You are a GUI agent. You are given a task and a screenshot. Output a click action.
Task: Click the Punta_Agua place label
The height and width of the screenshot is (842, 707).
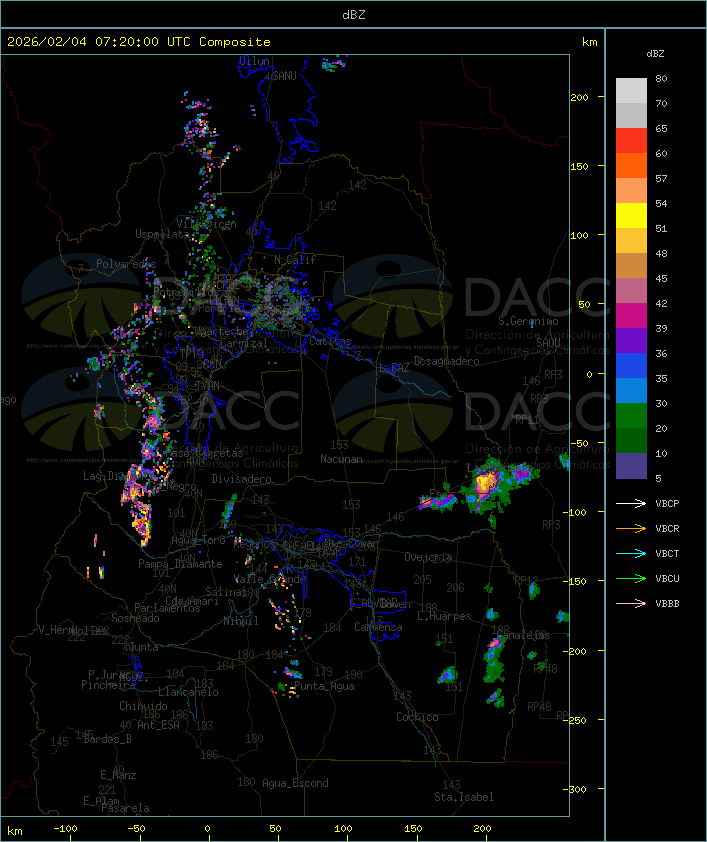coord(324,686)
